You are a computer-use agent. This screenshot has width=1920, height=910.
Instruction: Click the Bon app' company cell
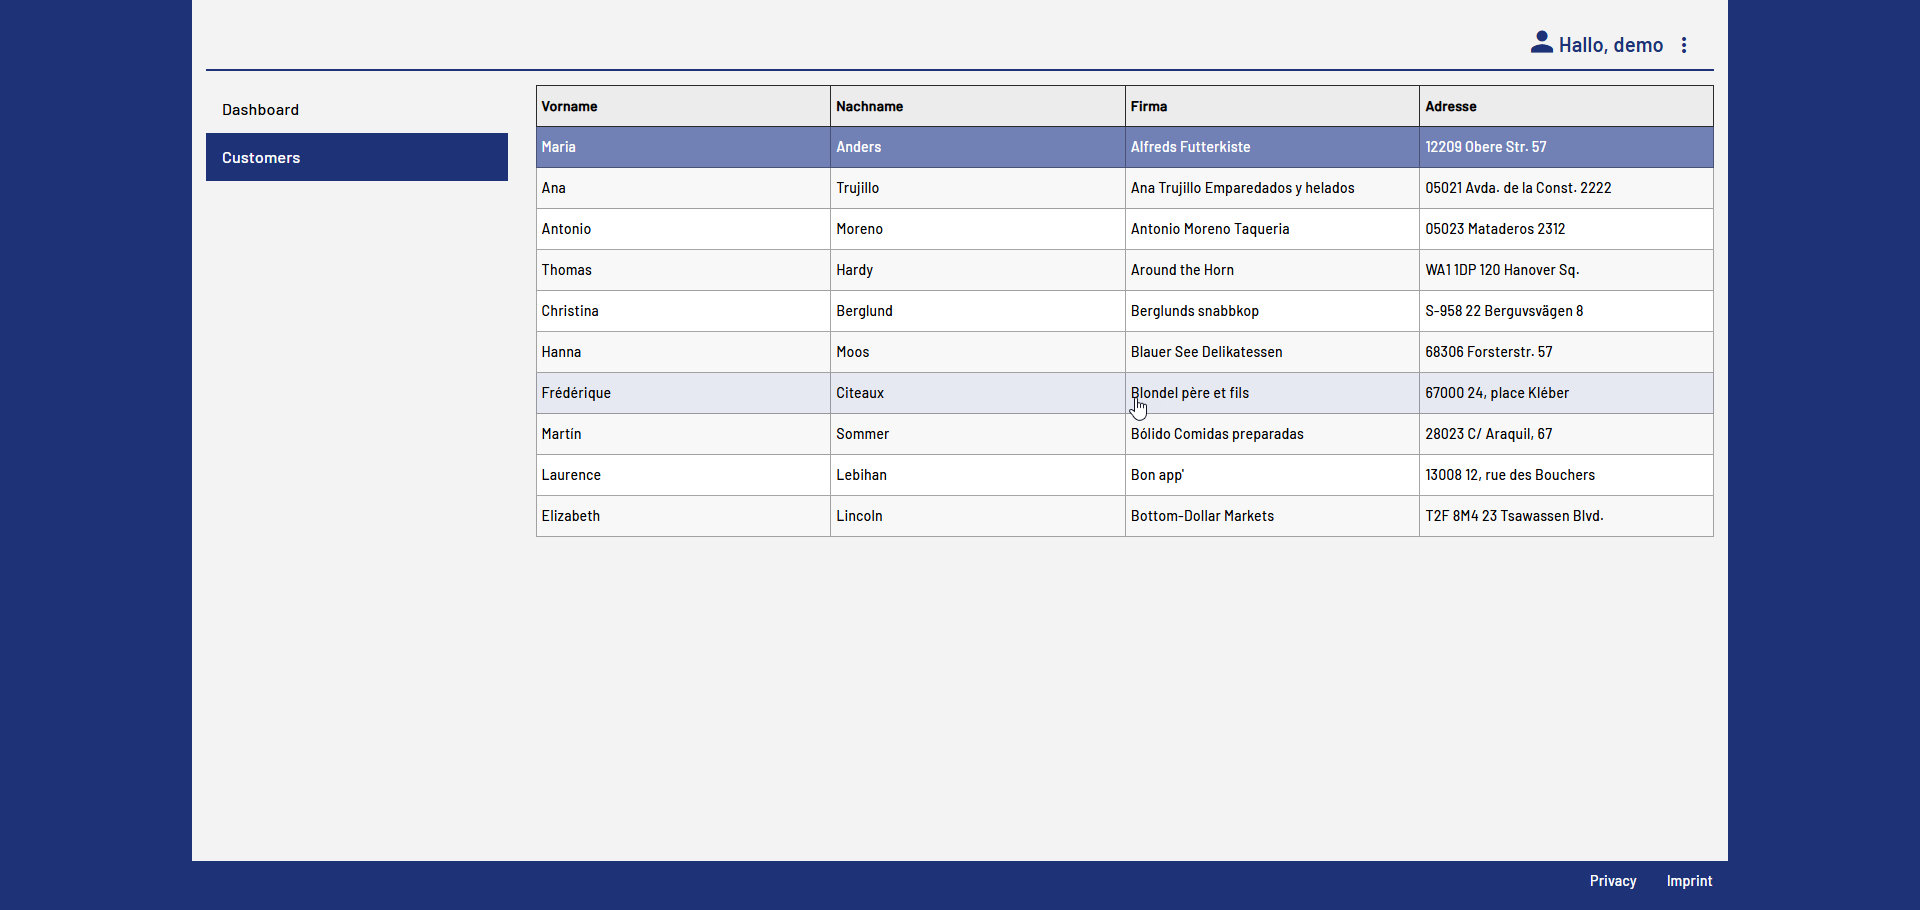click(x=1157, y=475)
